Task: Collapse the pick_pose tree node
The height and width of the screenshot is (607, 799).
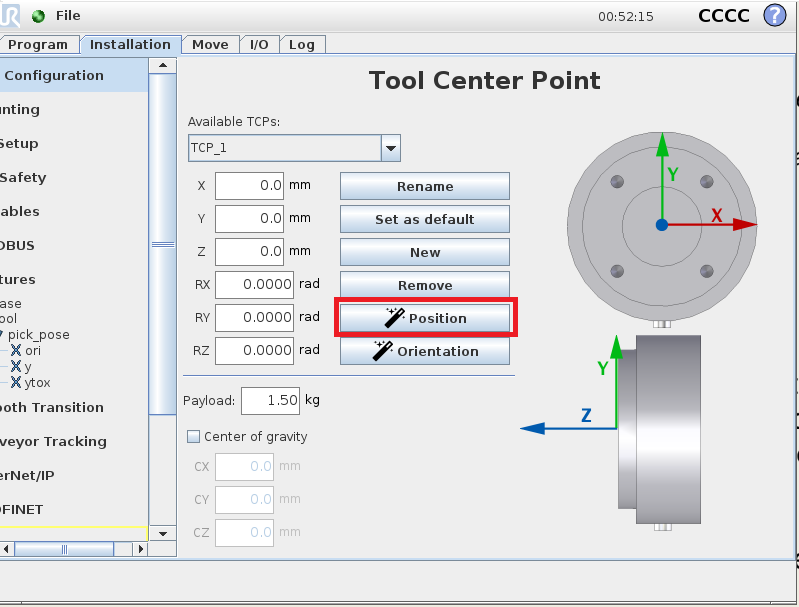Action: [2, 334]
